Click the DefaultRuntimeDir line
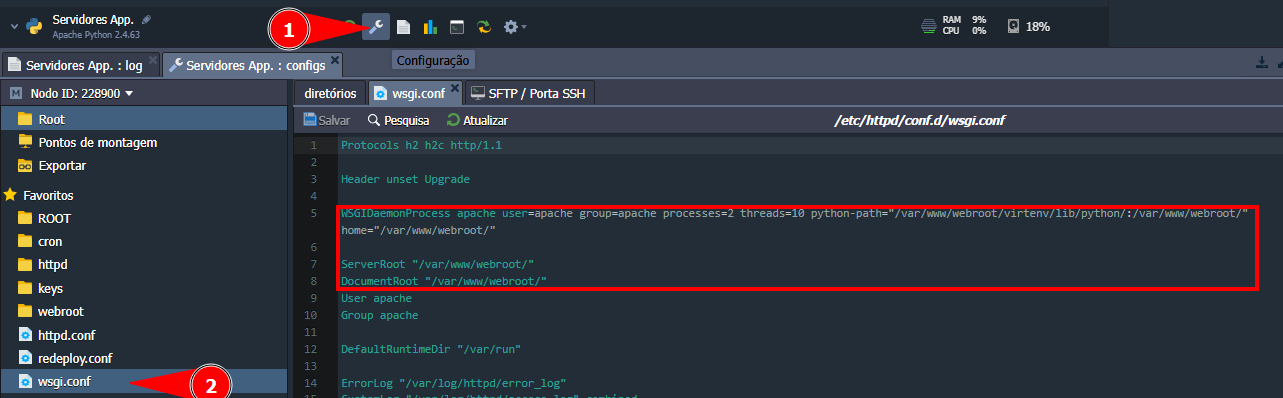The width and height of the screenshot is (1283, 398). click(431, 349)
